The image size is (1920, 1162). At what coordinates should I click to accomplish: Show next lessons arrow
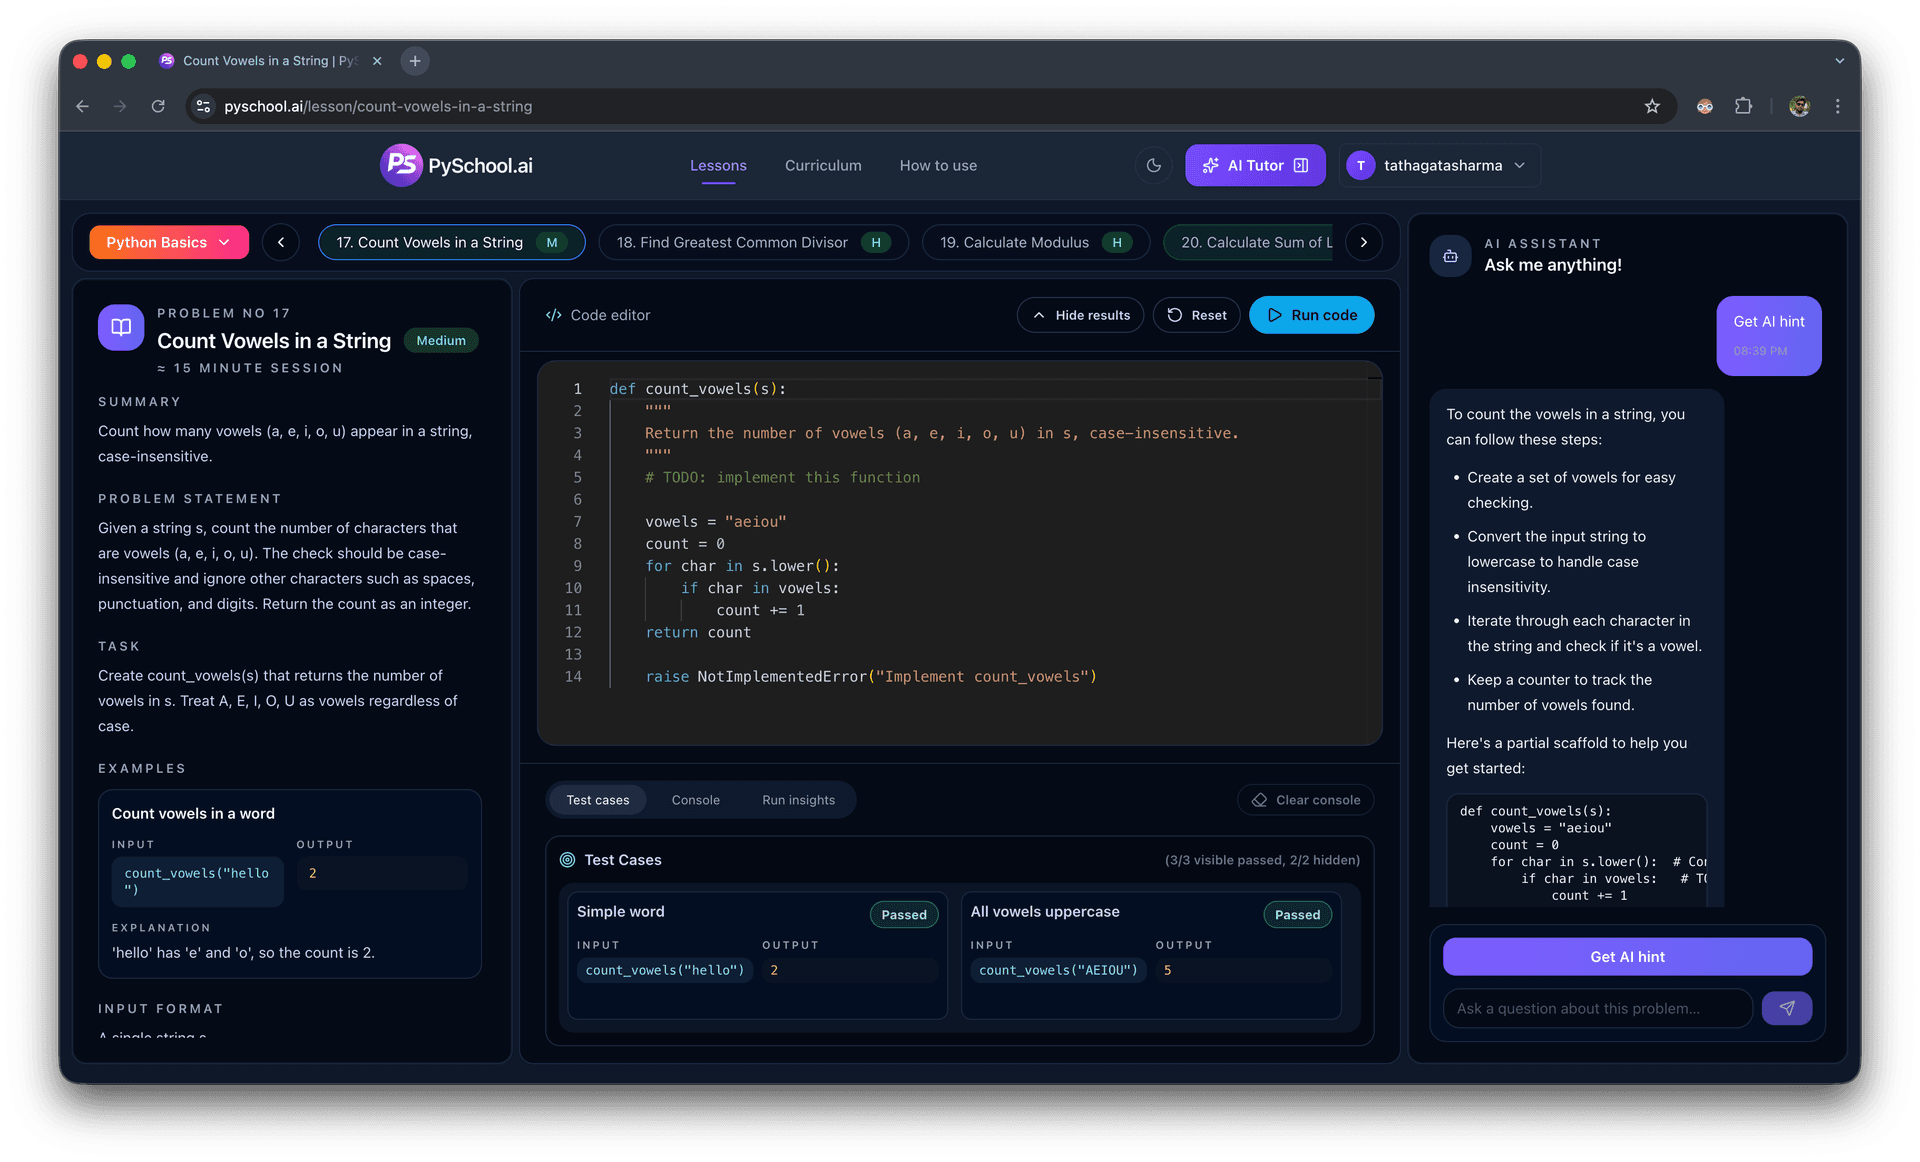coord(1363,242)
